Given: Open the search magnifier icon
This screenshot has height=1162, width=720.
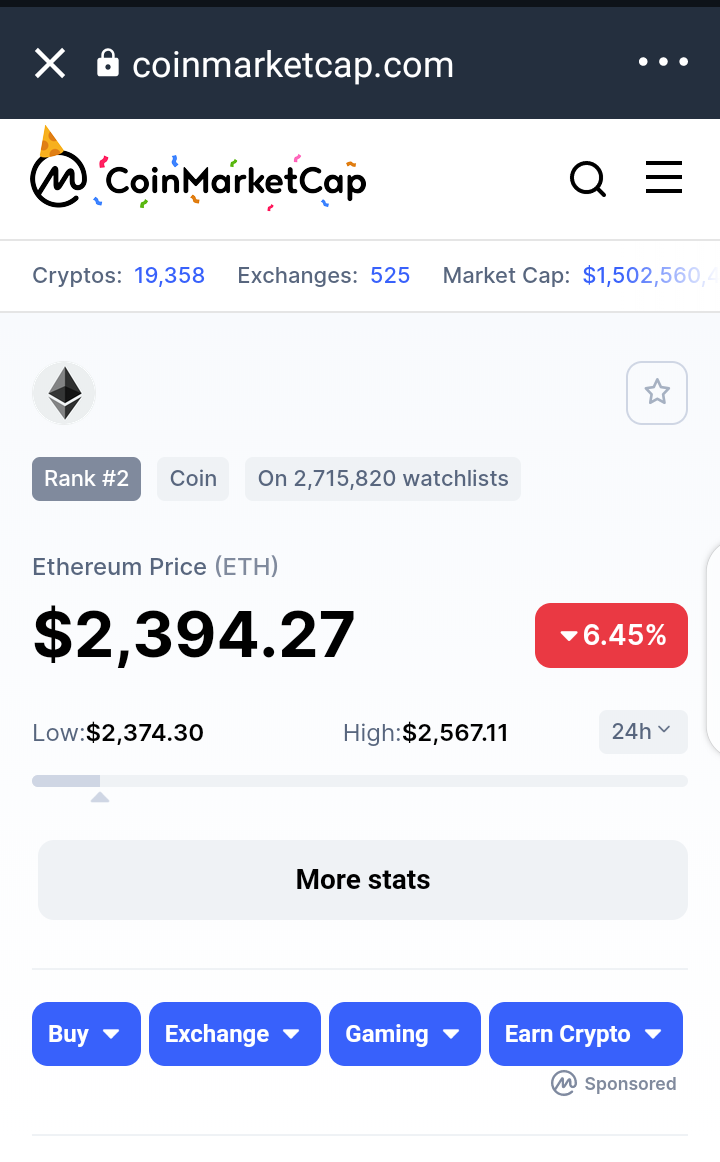Looking at the screenshot, I should coord(588,179).
